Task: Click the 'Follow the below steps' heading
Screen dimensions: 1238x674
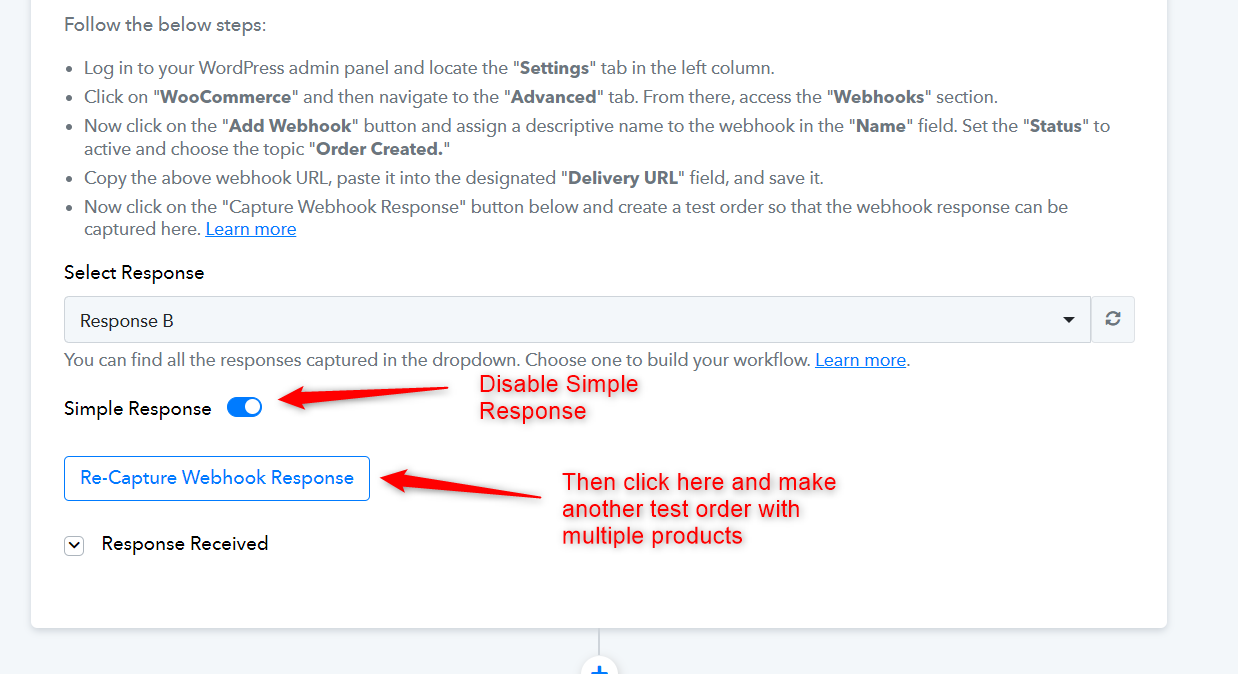Action: [x=165, y=24]
